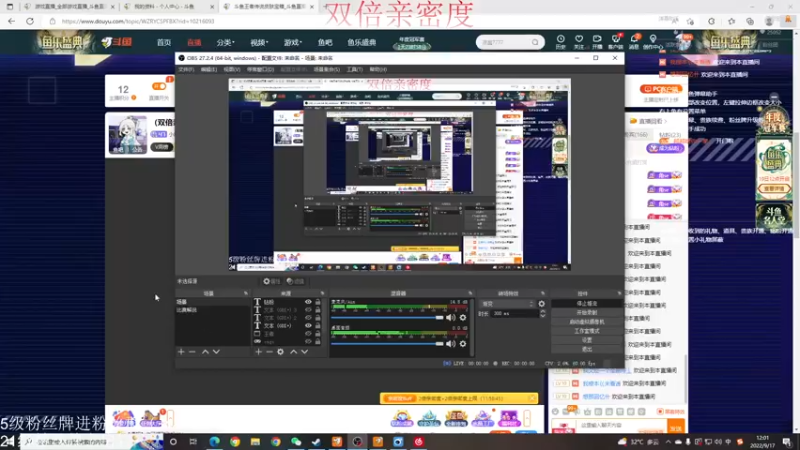
Task: Open WeChat from the taskbar
Action: click(296, 441)
